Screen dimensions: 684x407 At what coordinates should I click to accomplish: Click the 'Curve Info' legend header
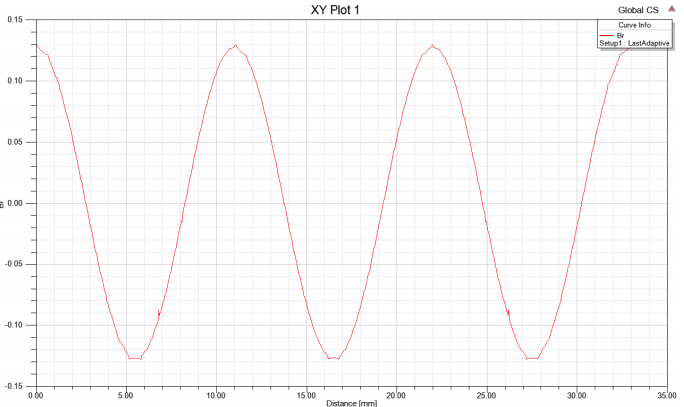coord(634,25)
